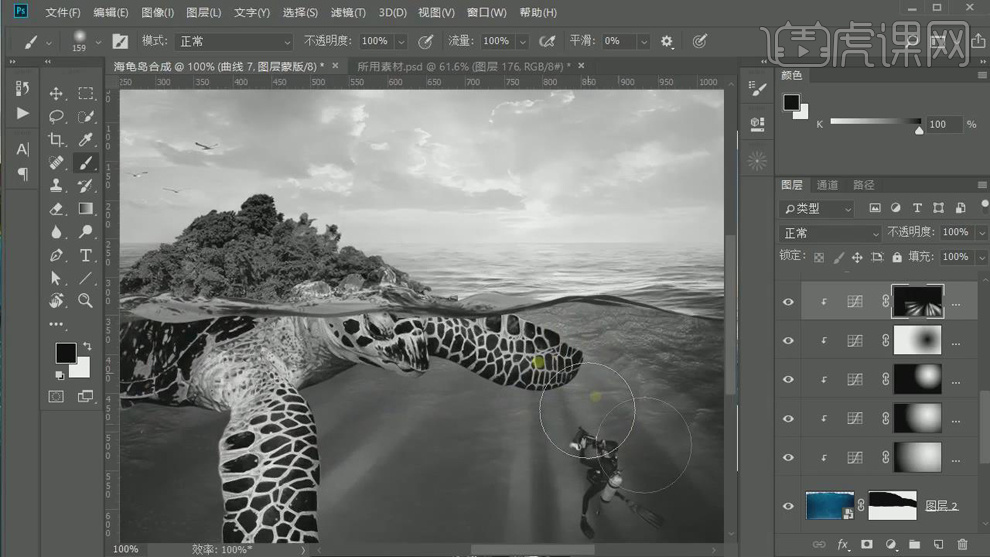Choose the Horizontal Type tool
Screen dimensions: 990x557
pyautogui.click(x=86, y=255)
